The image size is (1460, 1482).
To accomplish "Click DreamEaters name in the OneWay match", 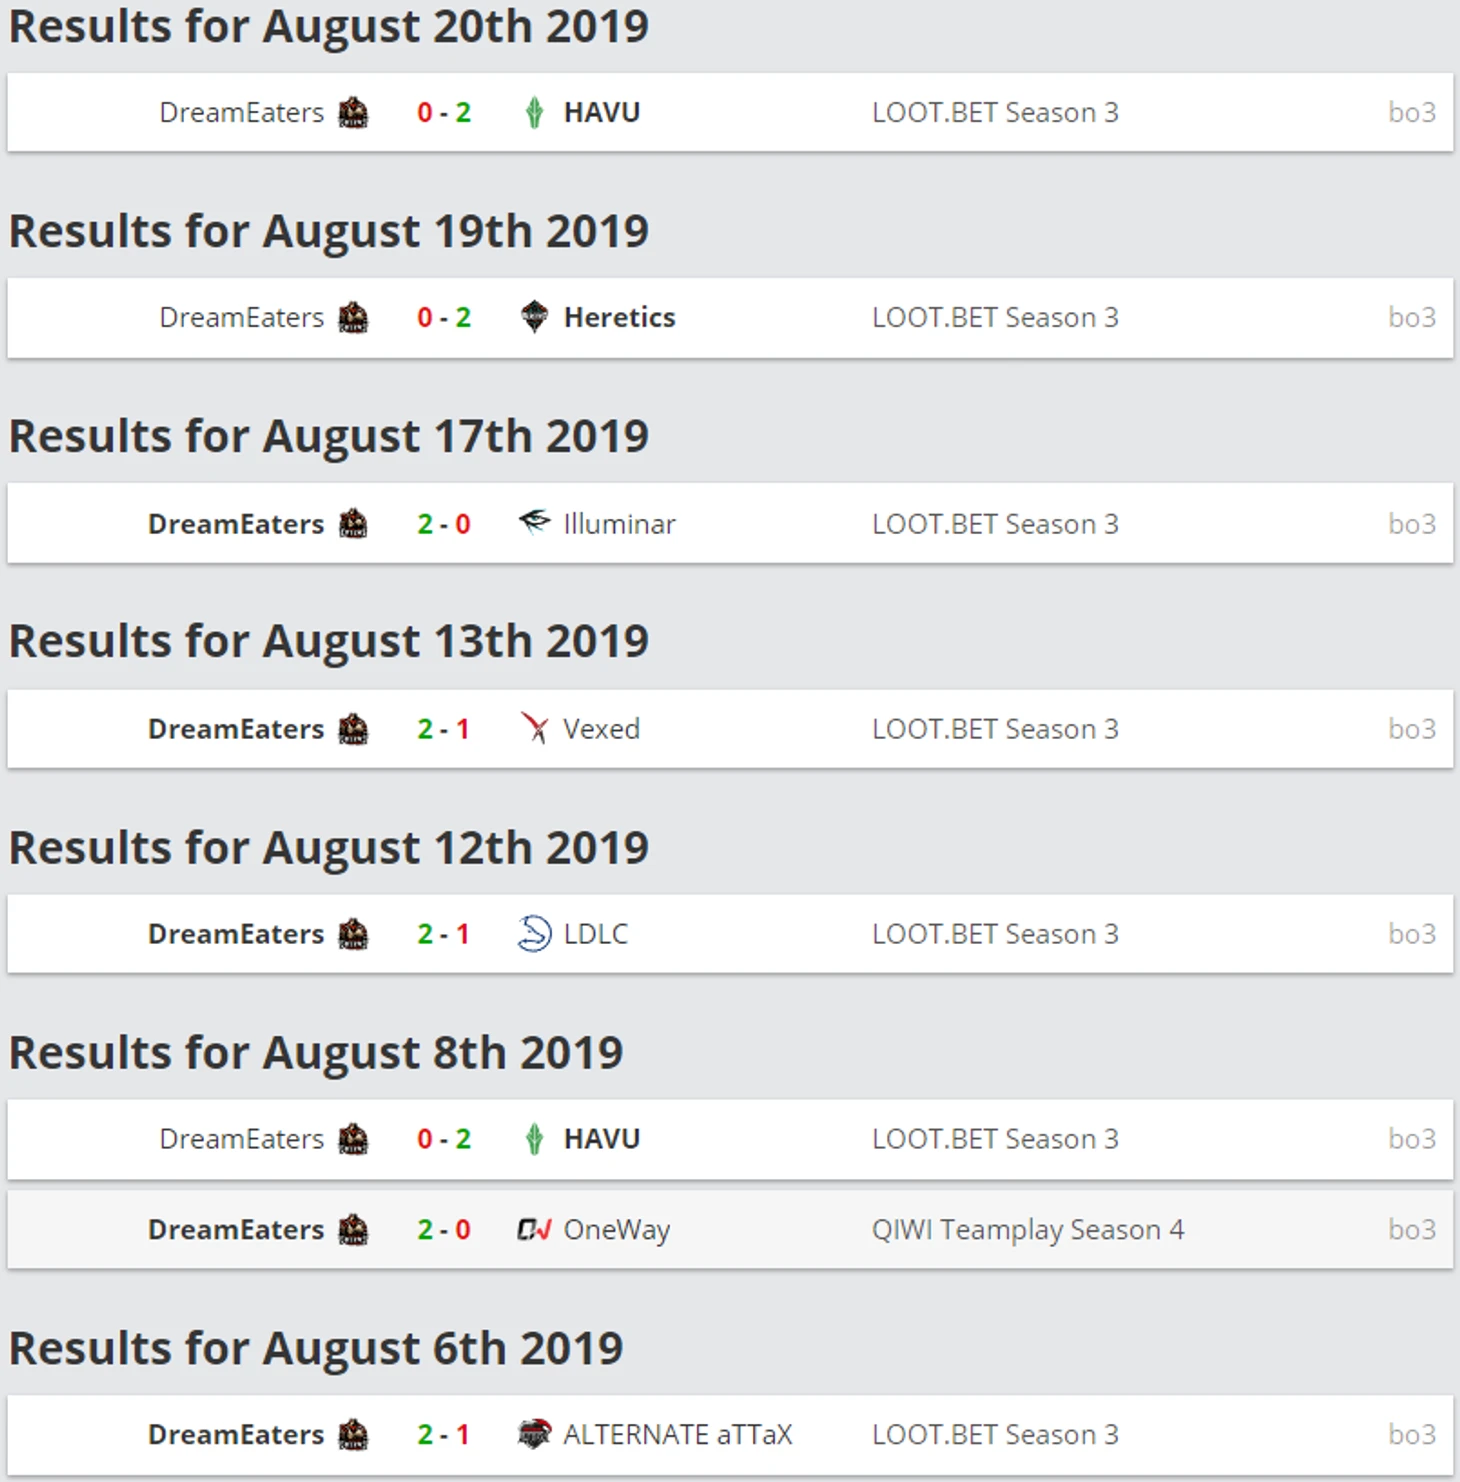I will pos(236,1229).
